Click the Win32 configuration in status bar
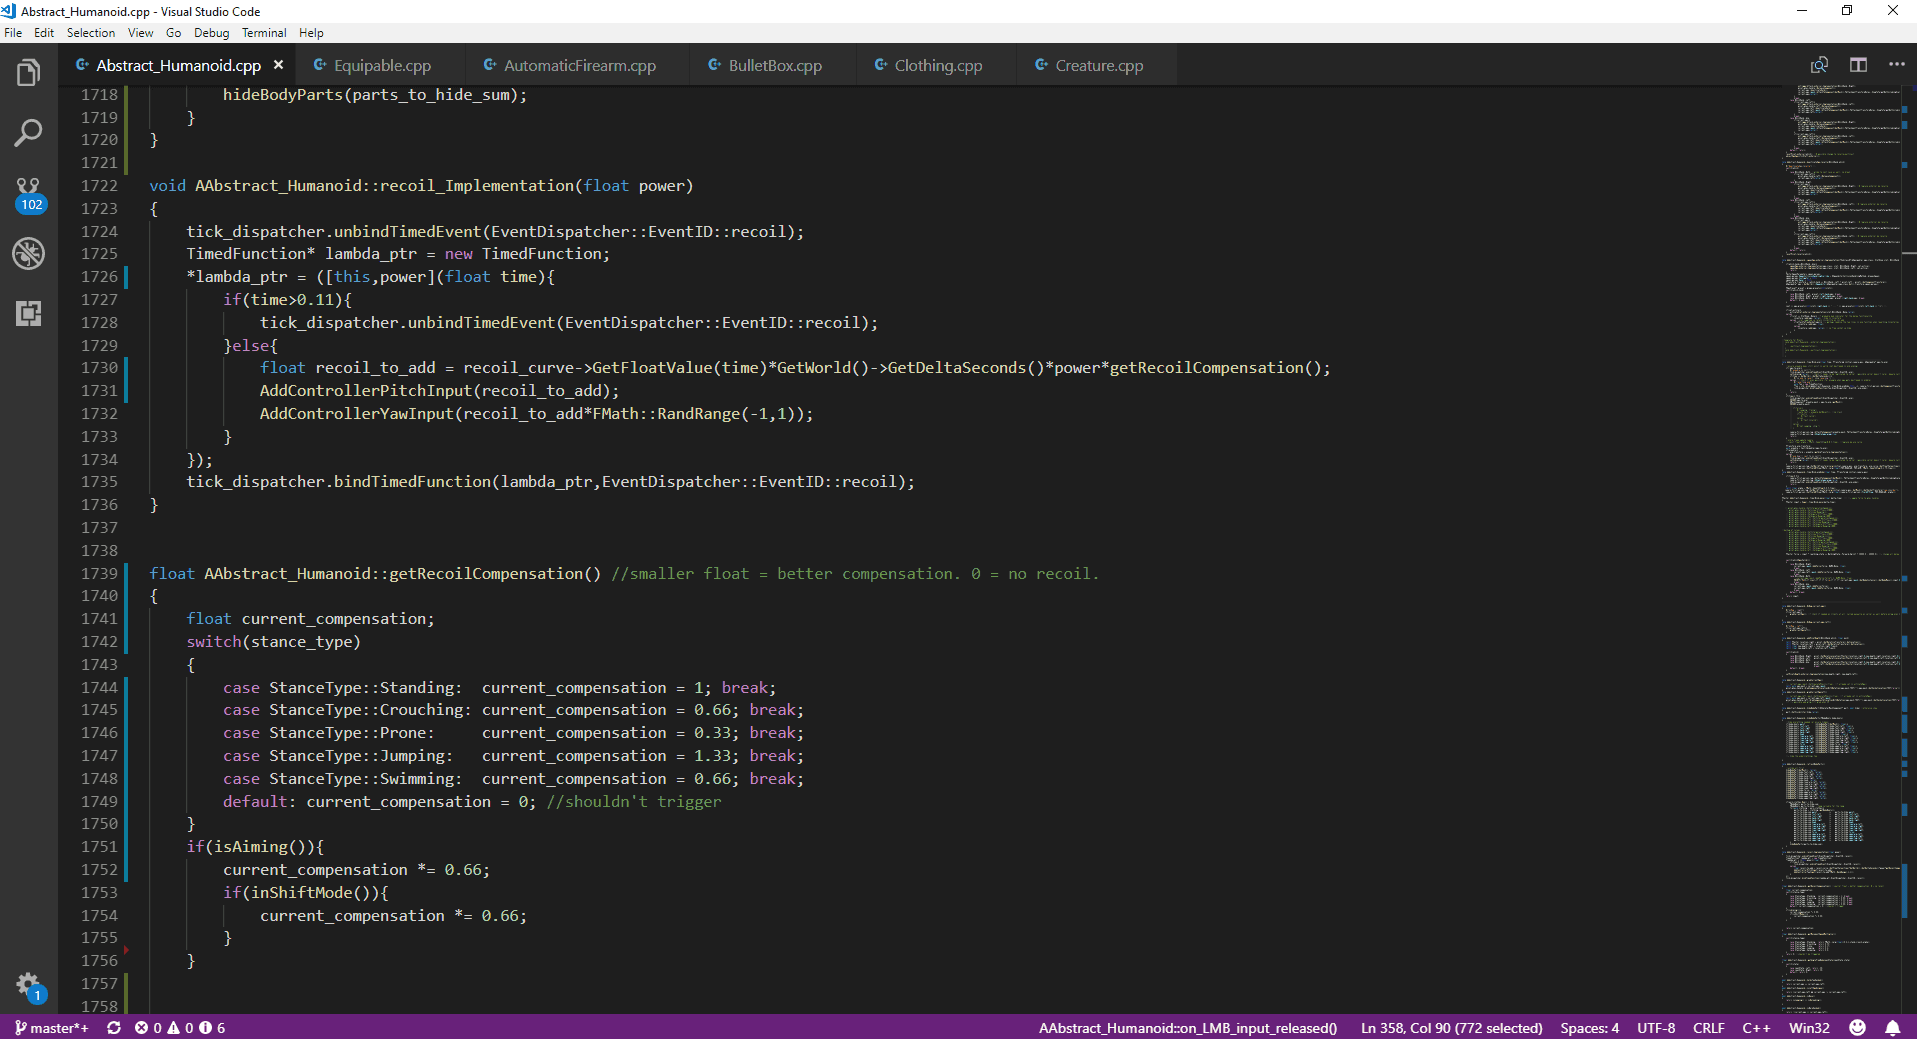 pos(1809,1028)
